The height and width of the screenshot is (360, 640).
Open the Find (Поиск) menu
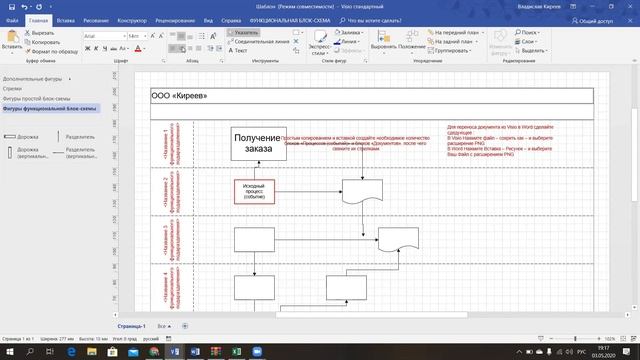(527, 32)
